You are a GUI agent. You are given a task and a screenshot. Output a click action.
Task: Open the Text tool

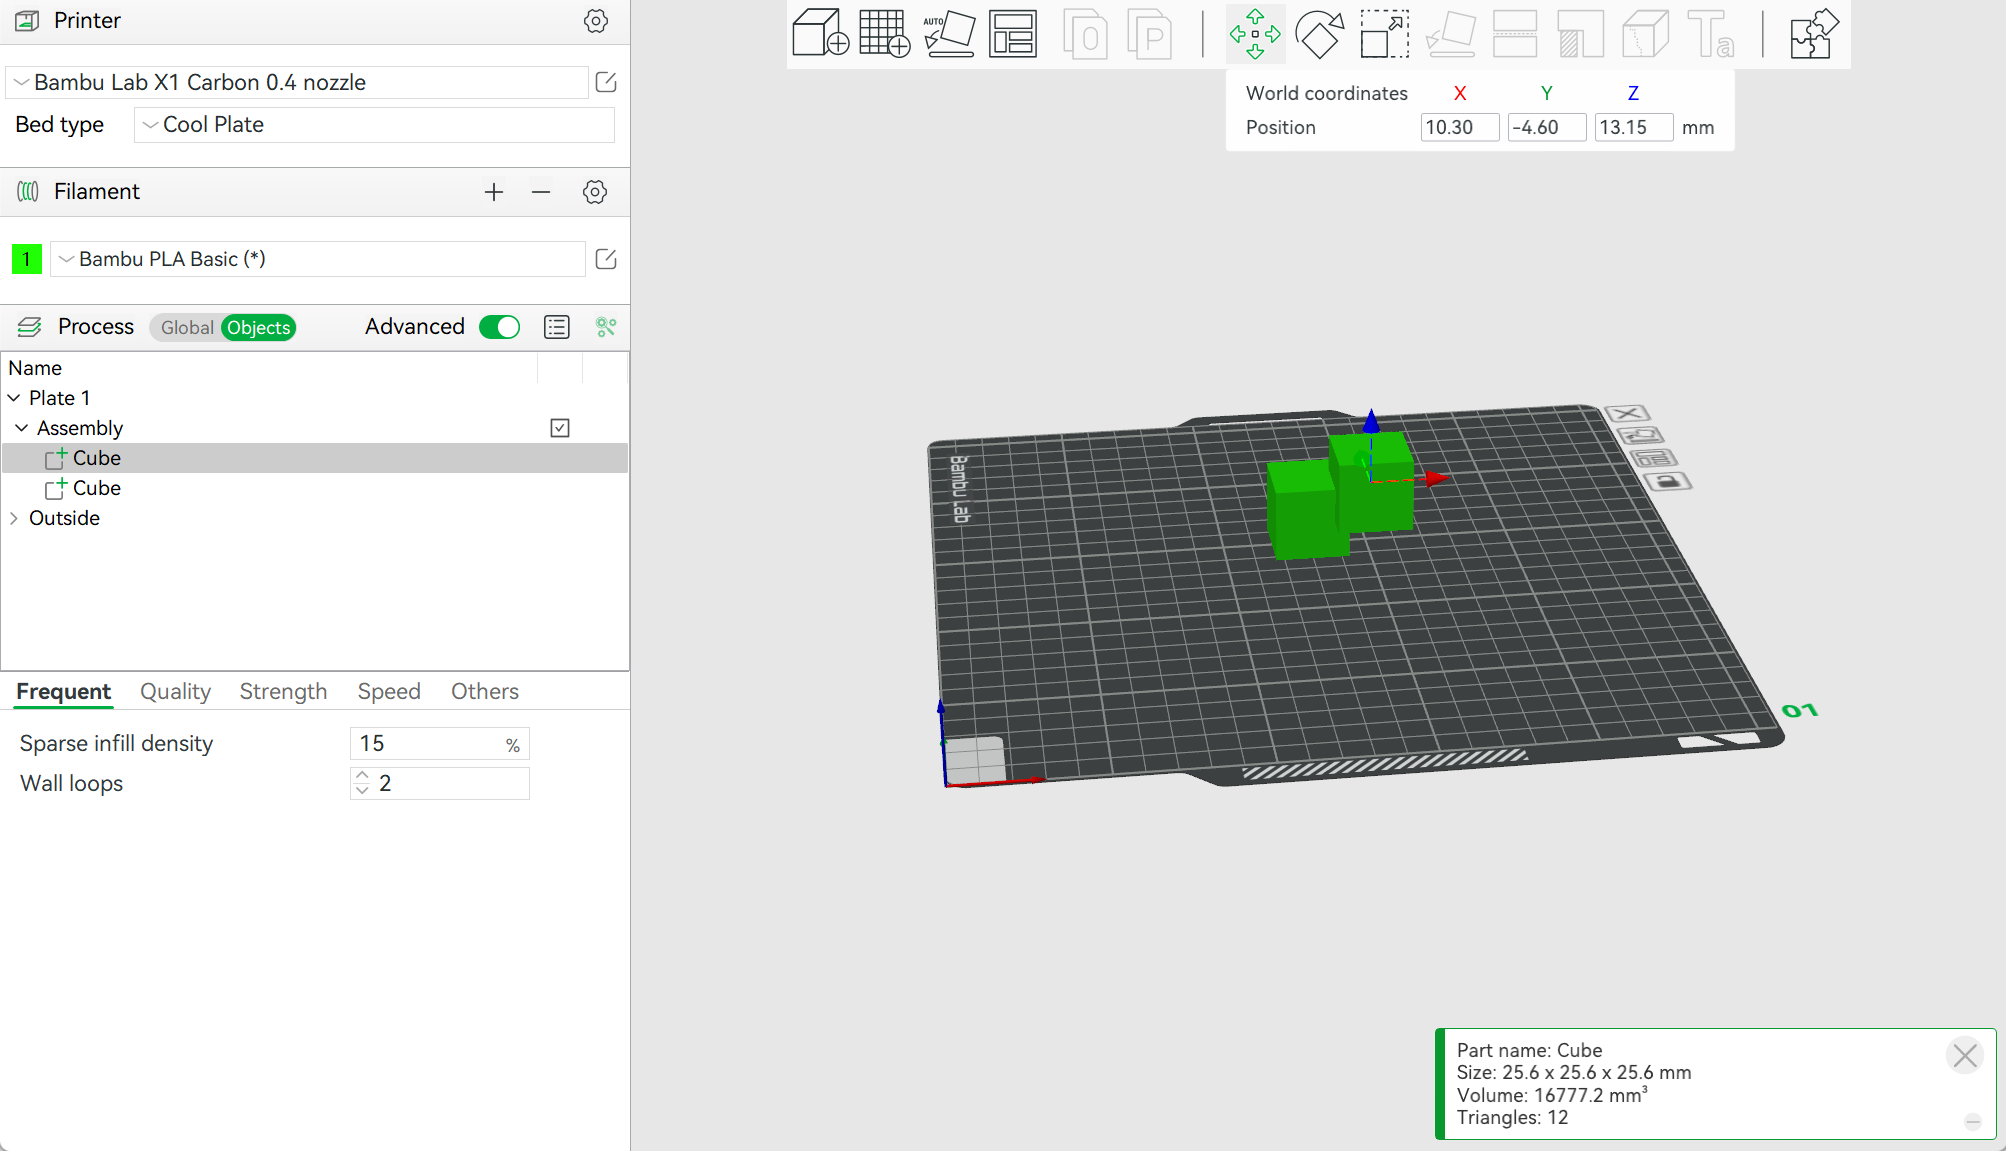tap(1712, 33)
